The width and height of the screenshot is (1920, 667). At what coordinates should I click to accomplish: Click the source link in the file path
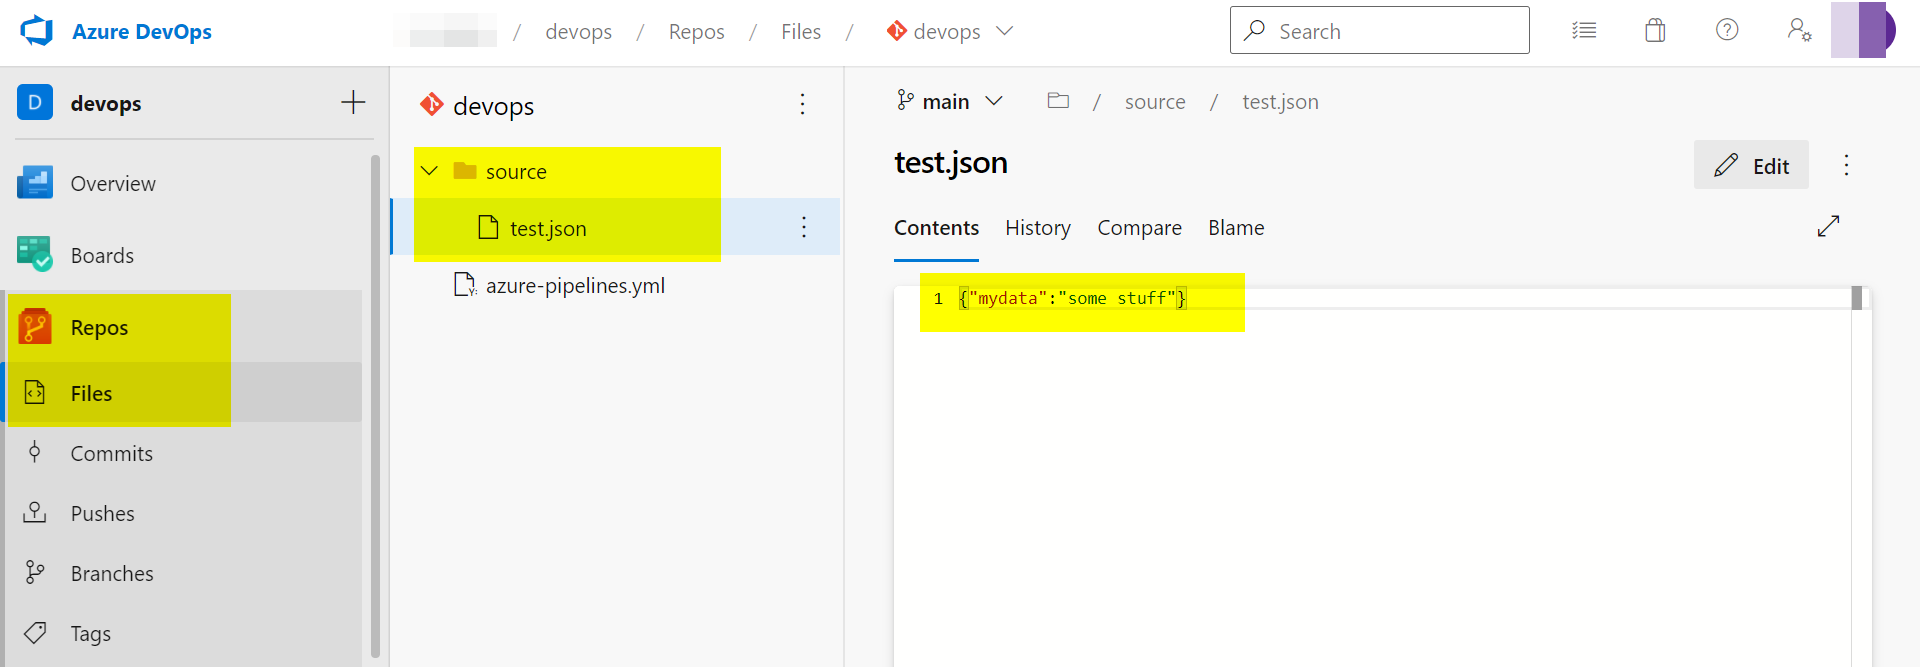tap(1155, 102)
